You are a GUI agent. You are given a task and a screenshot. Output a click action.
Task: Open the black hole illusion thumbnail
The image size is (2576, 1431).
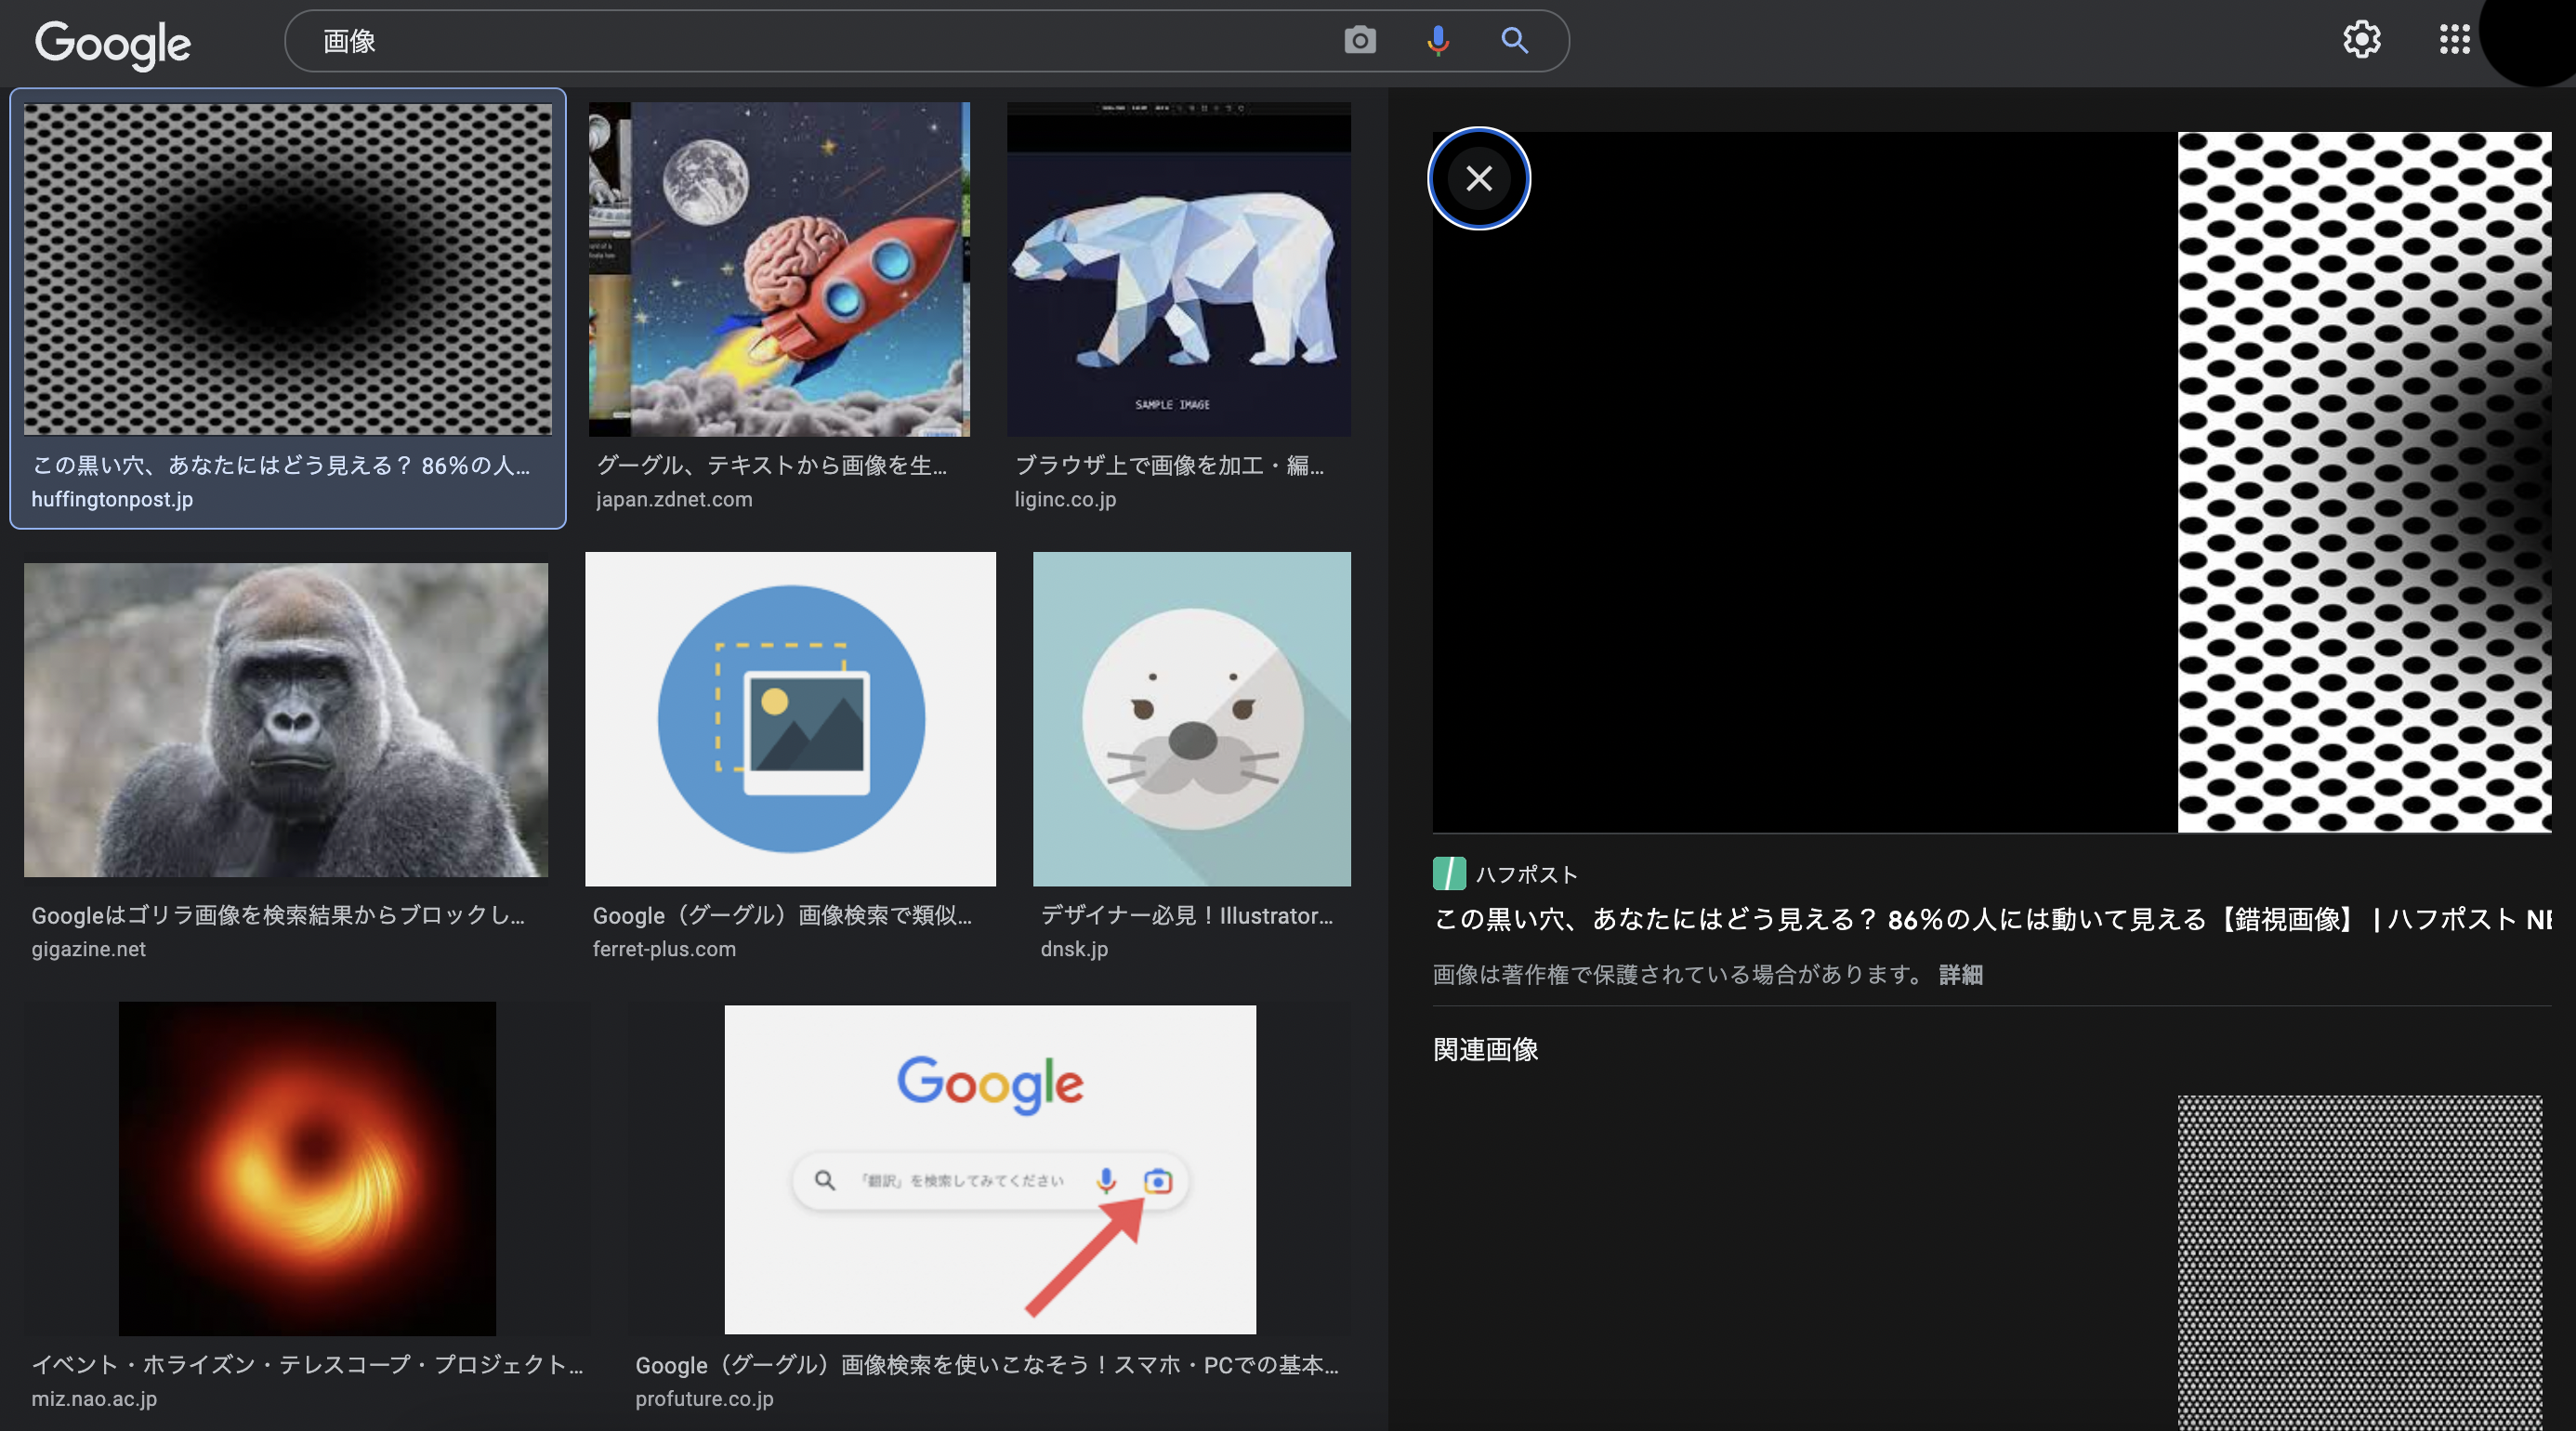pos(288,270)
